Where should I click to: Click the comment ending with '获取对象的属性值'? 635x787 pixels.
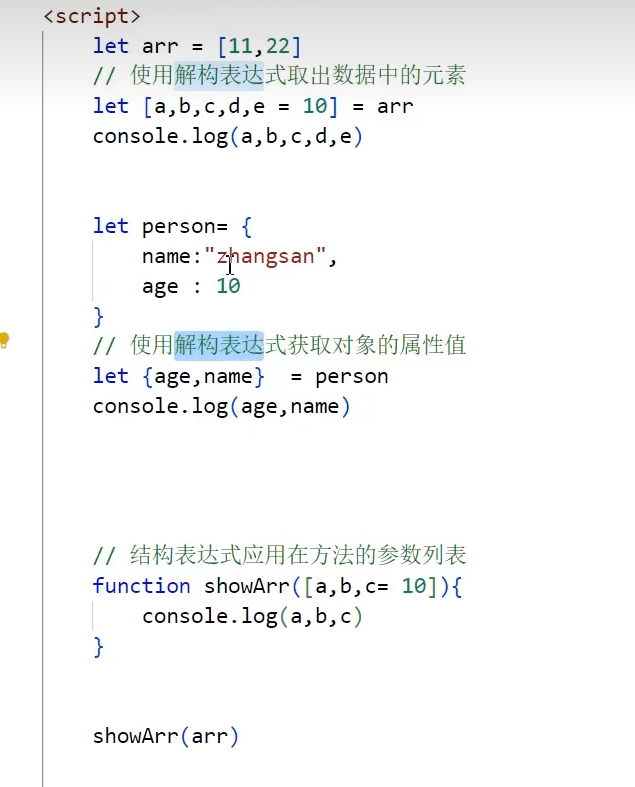tap(280, 346)
